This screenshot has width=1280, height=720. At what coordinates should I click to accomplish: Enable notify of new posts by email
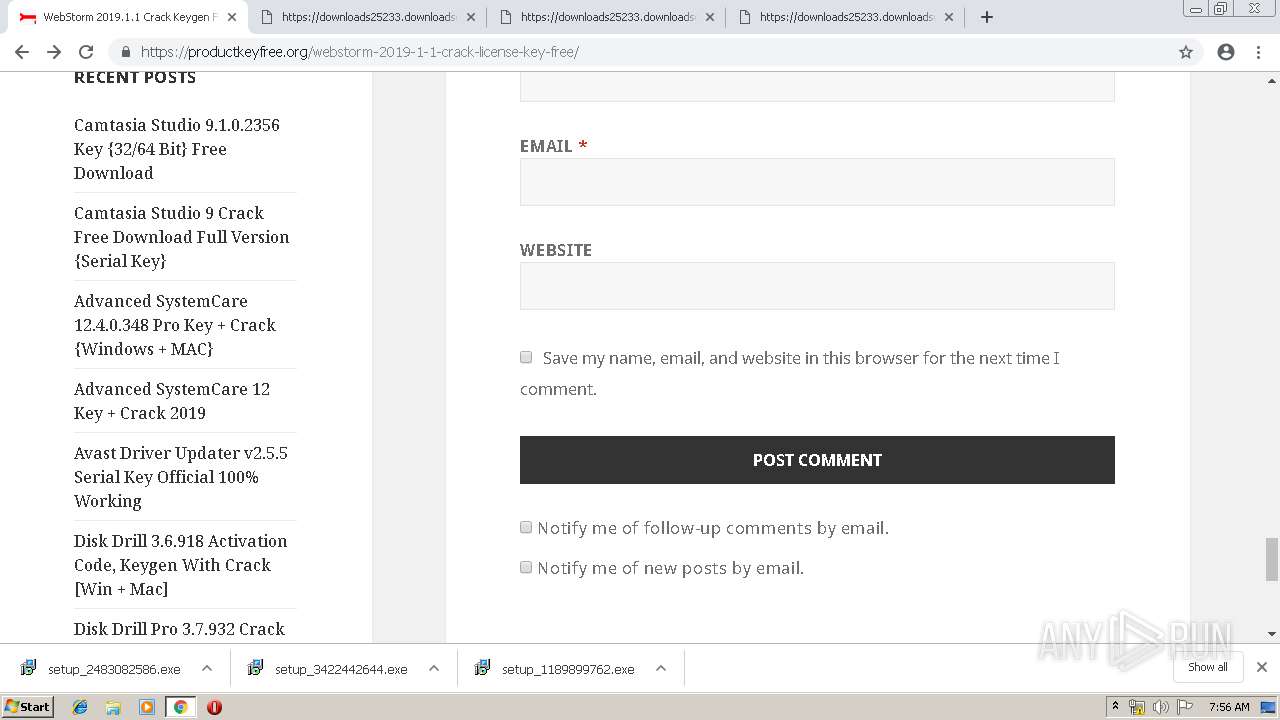[x=526, y=567]
